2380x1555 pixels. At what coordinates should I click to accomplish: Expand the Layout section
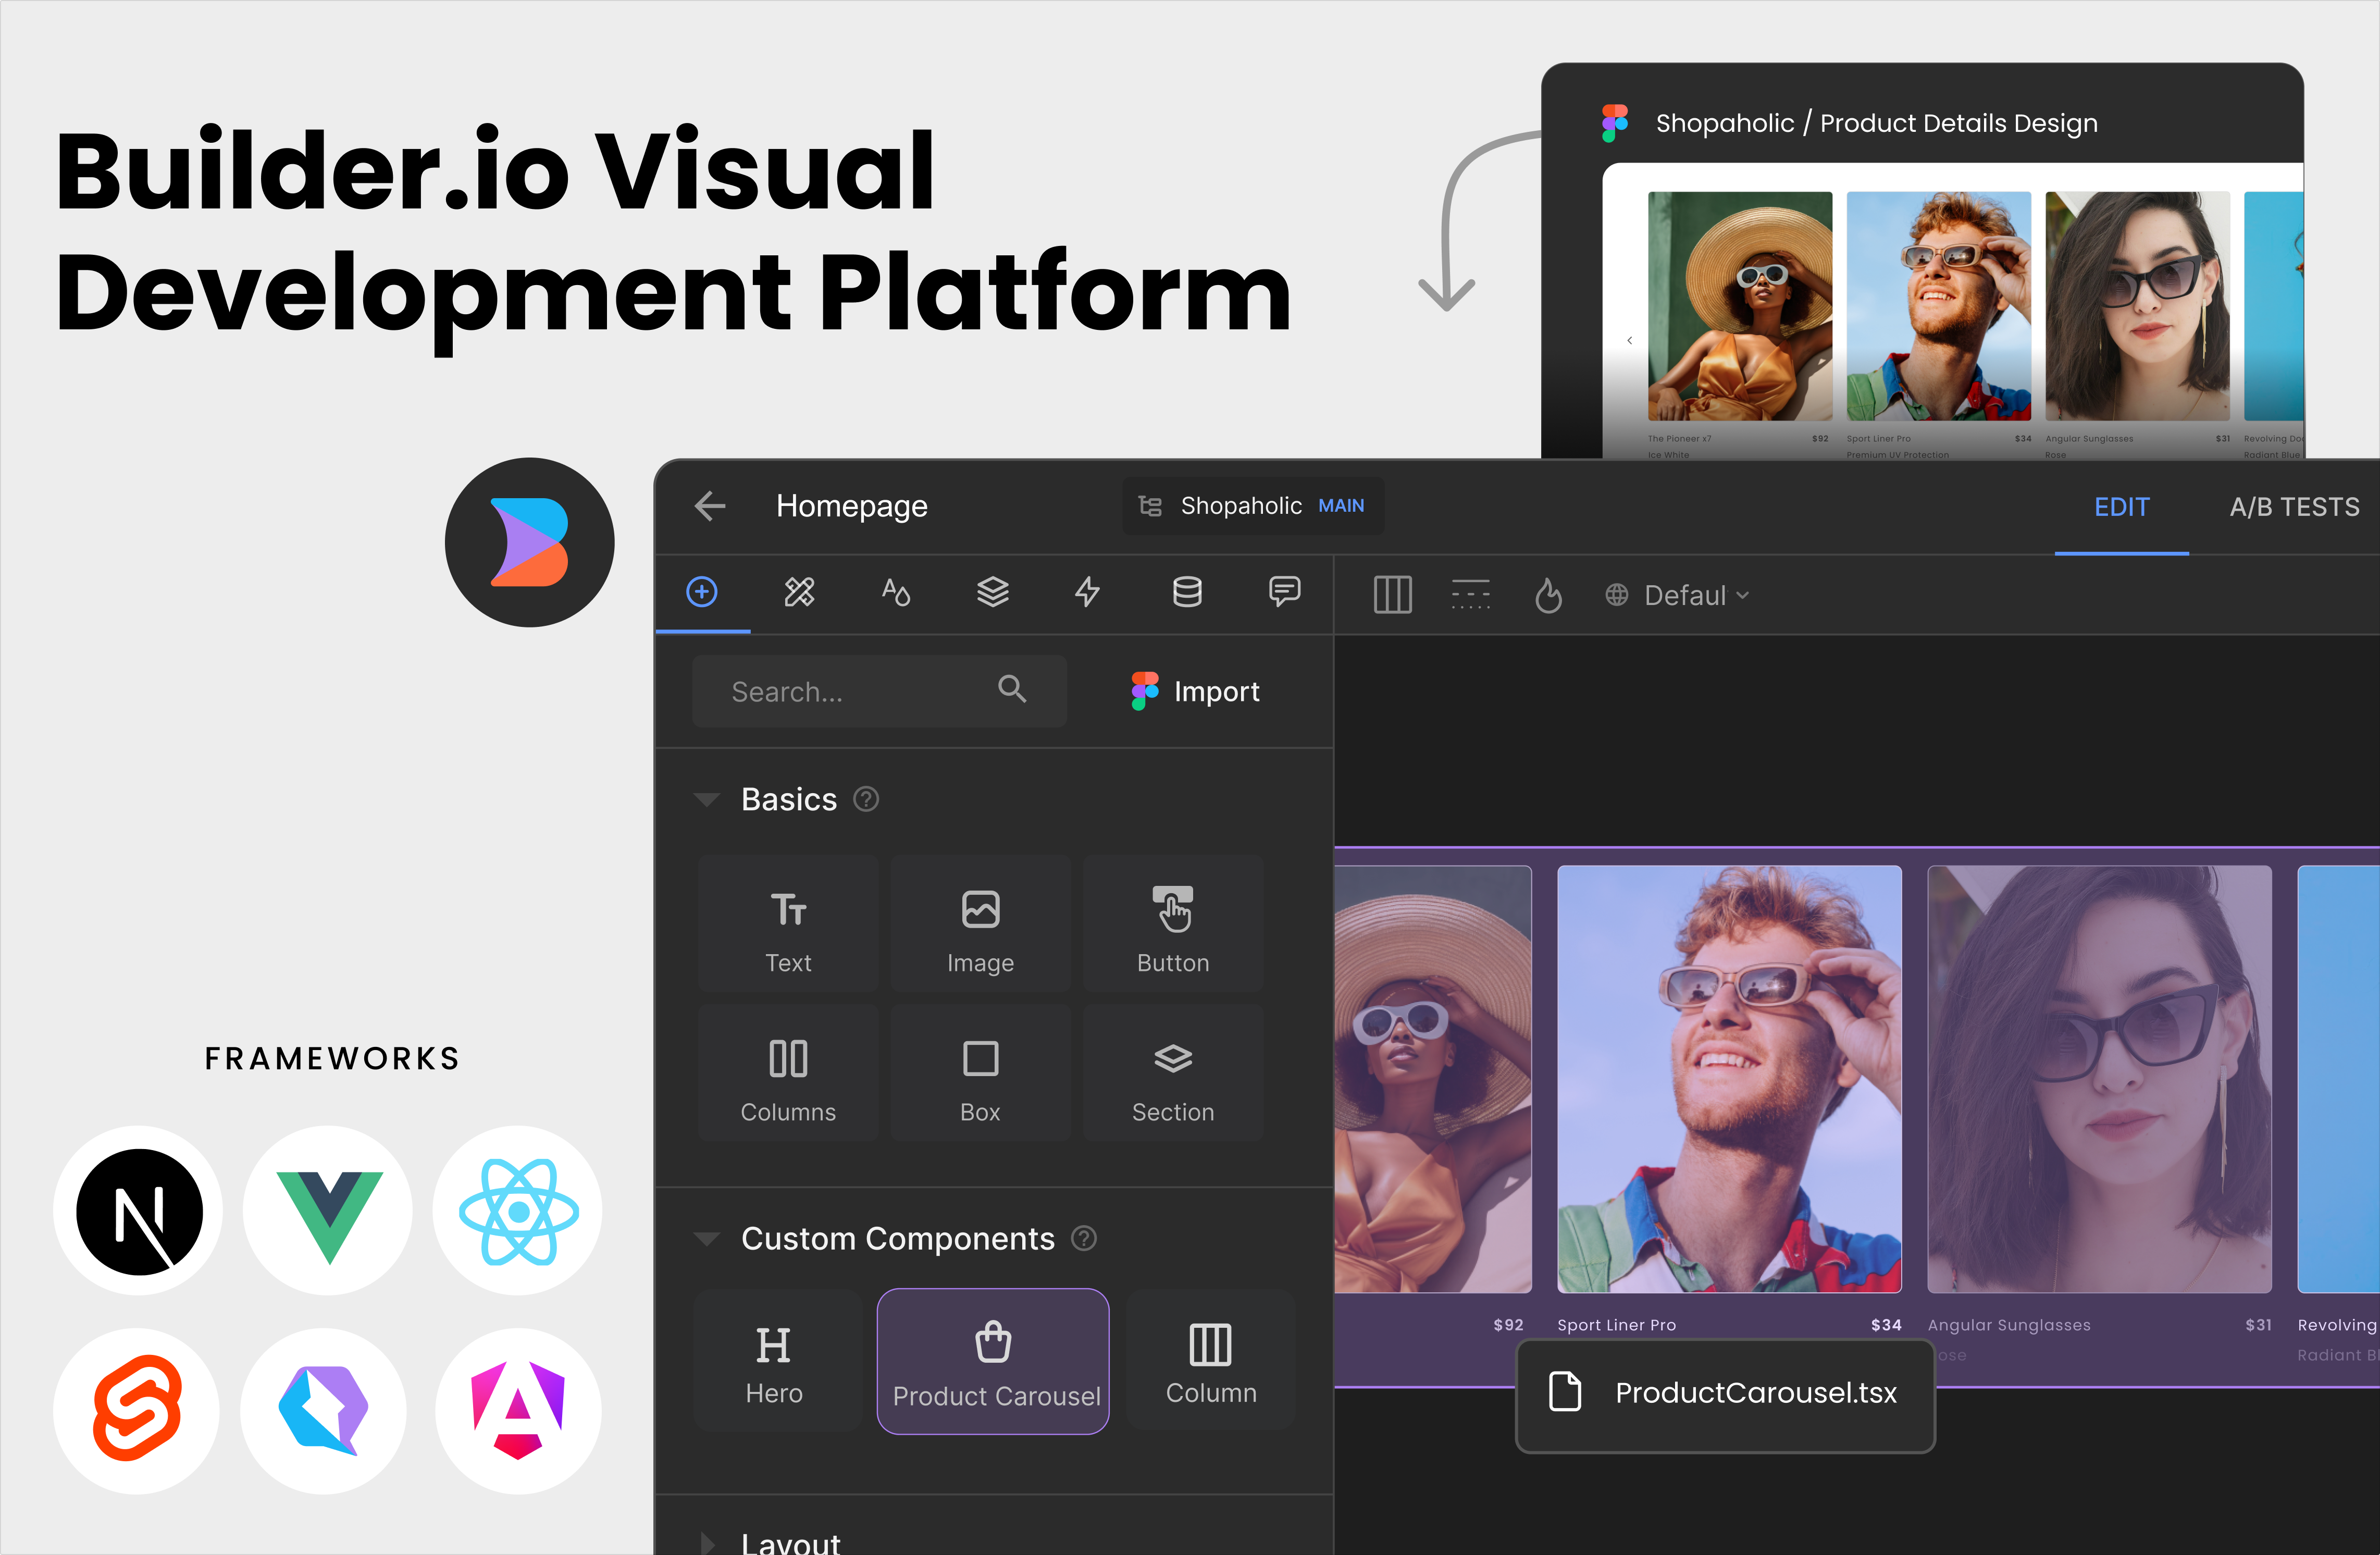tap(707, 1543)
